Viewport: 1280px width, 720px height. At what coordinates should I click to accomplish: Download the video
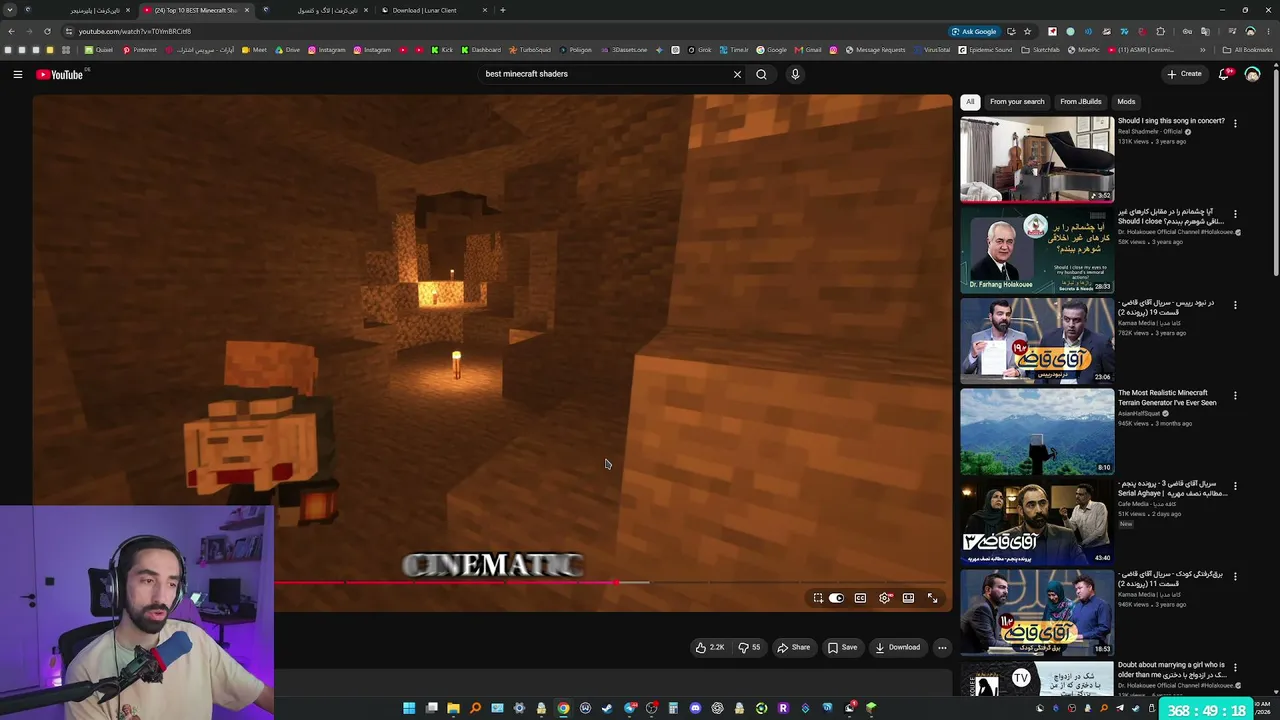click(897, 647)
